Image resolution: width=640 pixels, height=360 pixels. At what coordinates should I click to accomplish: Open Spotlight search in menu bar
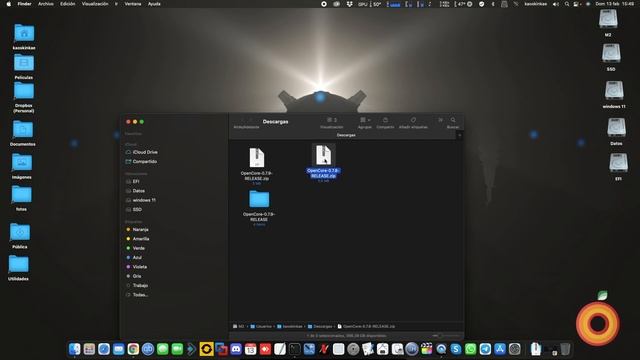point(567,4)
